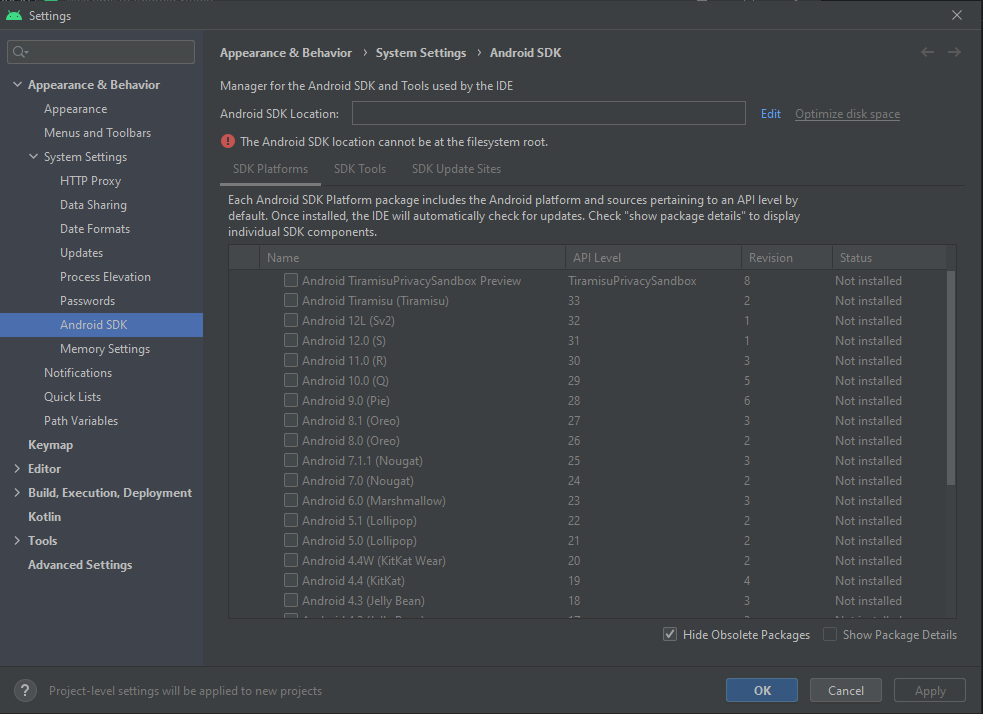This screenshot has width=983, height=714.
Task: Collapse the System Settings subtree
Action: 33,157
